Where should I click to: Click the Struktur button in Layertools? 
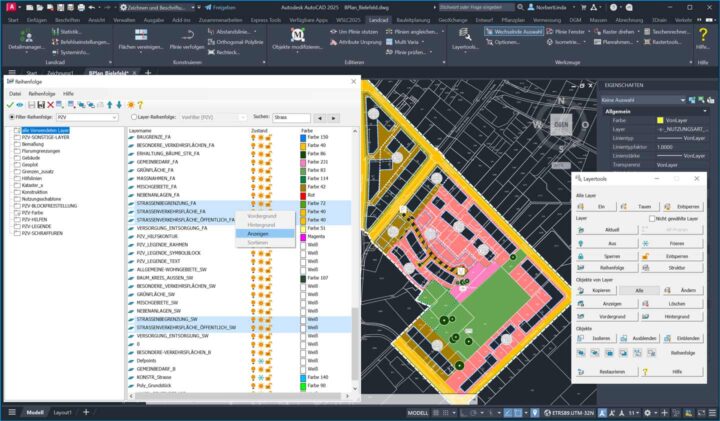click(x=672, y=268)
